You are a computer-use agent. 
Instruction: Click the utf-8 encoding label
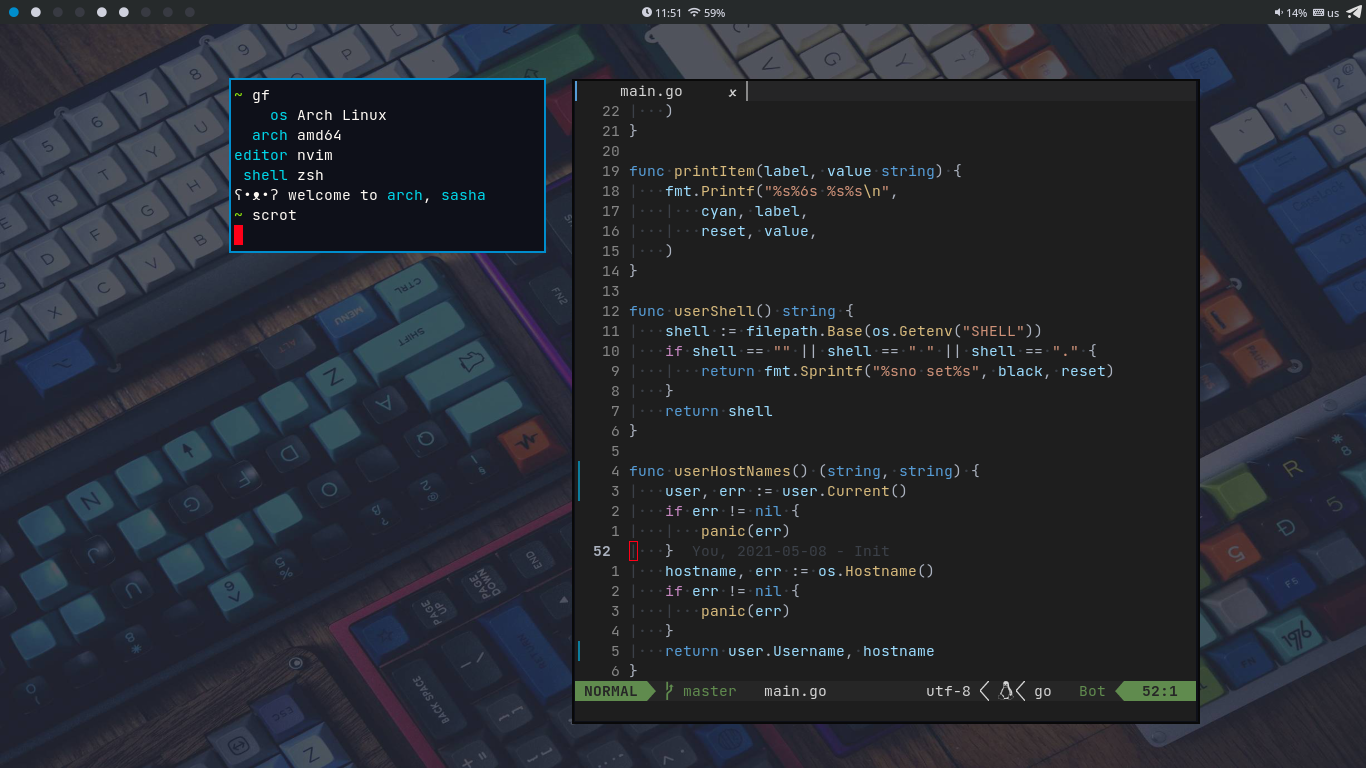(948, 691)
